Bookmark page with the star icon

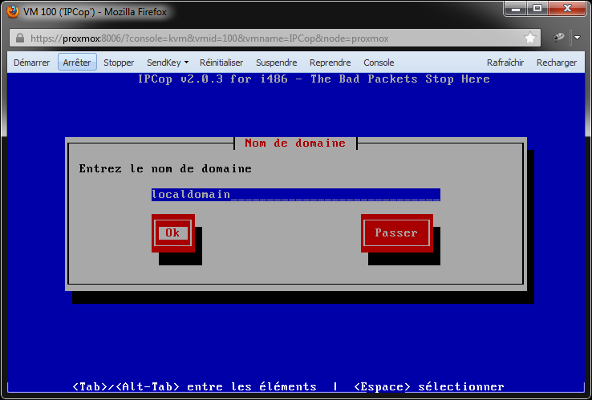click(530, 38)
